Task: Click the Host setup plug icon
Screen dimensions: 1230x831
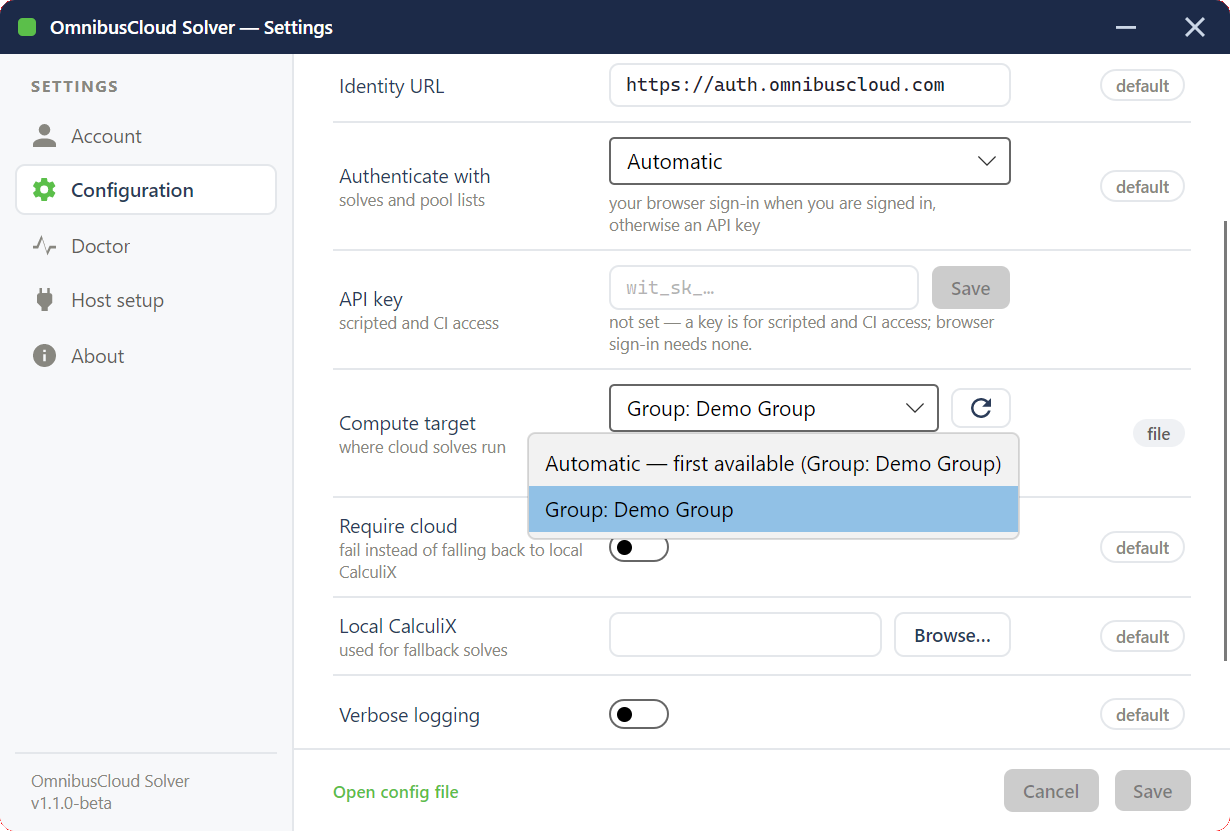Action: pos(44,300)
